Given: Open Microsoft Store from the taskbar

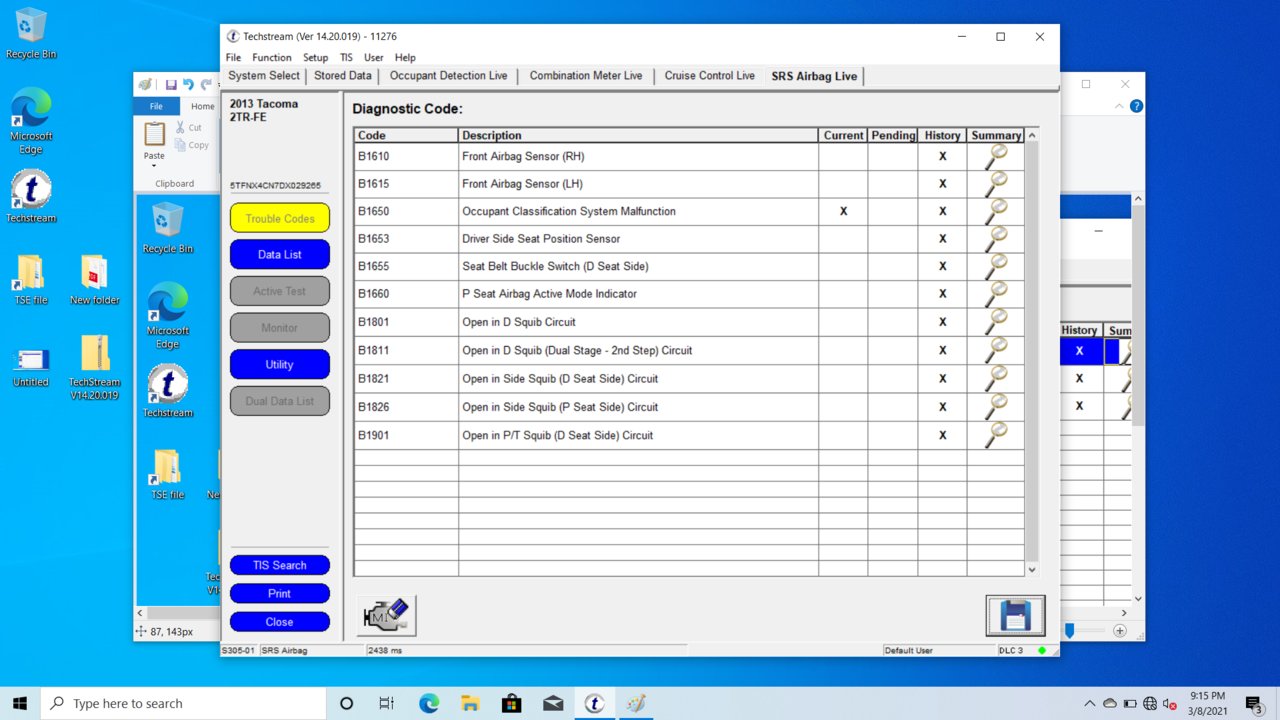Looking at the screenshot, I should tap(511, 703).
